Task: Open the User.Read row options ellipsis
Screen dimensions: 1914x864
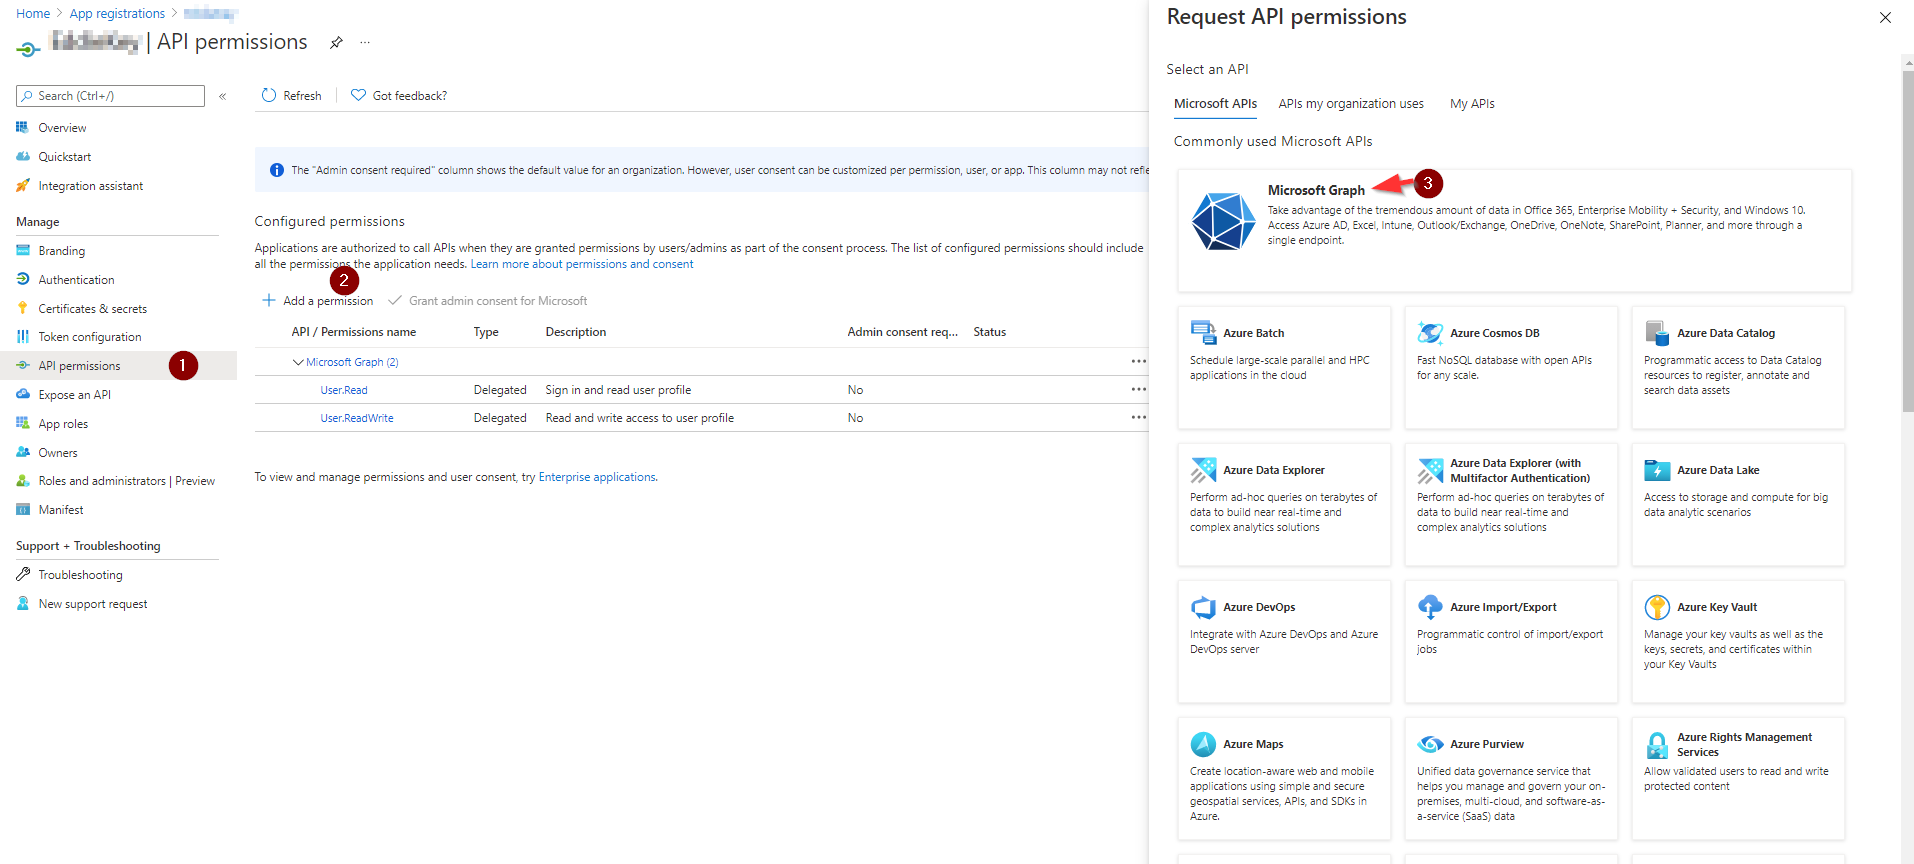Action: pos(1138,389)
